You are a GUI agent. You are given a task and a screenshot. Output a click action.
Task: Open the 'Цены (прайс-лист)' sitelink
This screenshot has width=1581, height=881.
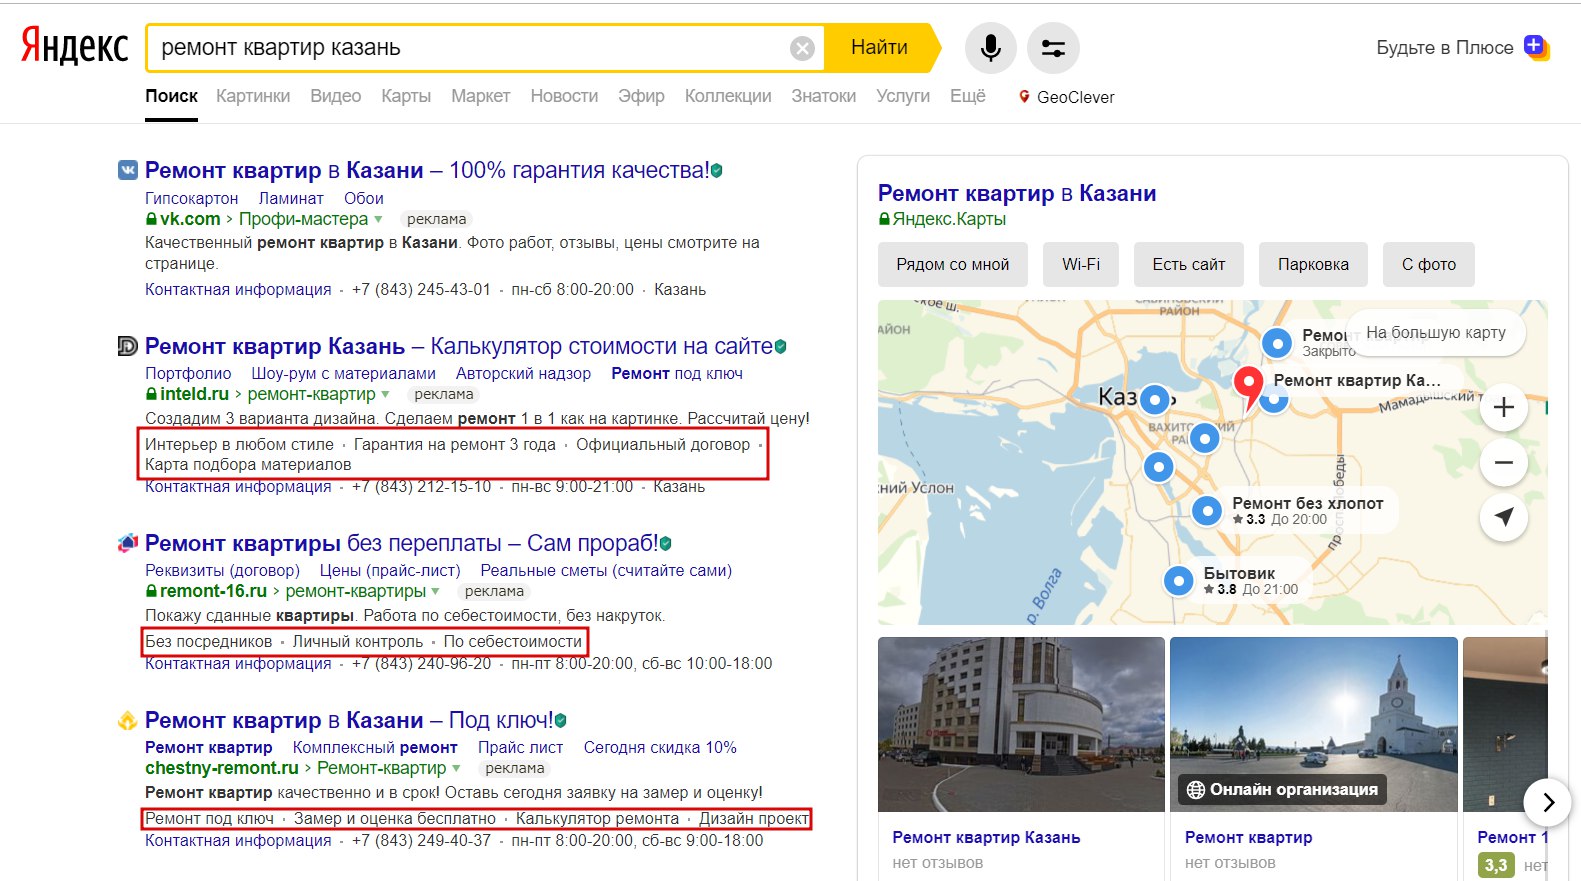pyautogui.click(x=390, y=570)
